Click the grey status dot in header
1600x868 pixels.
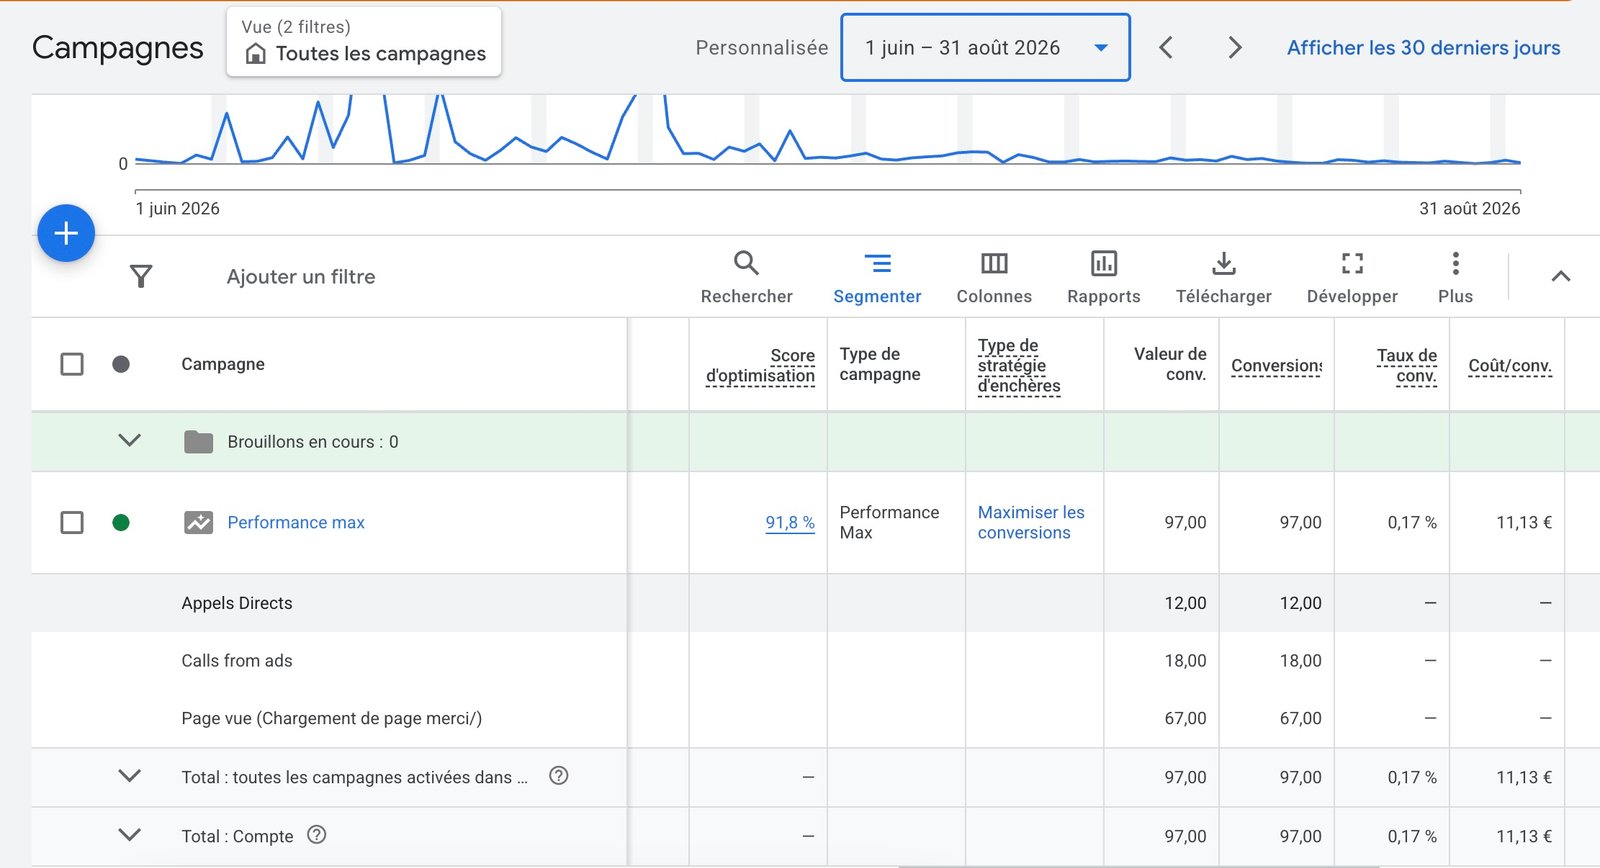pyautogui.click(x=121, y=364)
